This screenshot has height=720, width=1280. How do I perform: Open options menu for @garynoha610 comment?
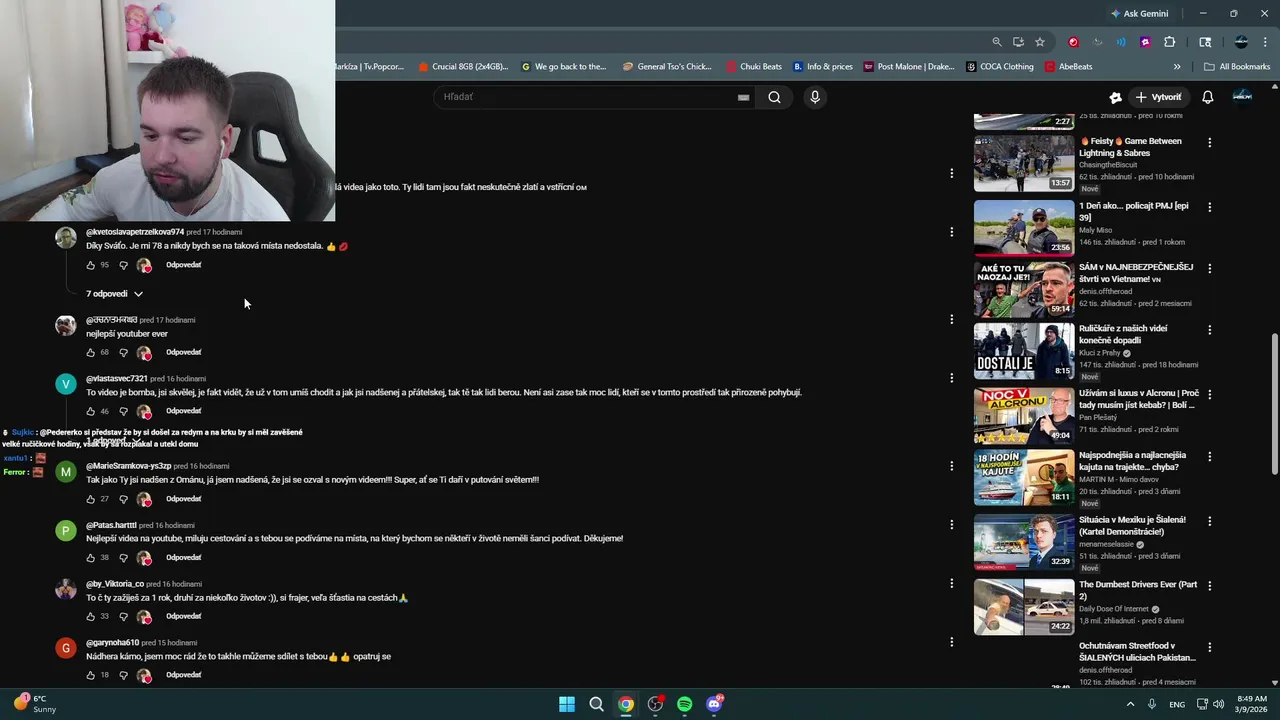click(x=951, y=642)
